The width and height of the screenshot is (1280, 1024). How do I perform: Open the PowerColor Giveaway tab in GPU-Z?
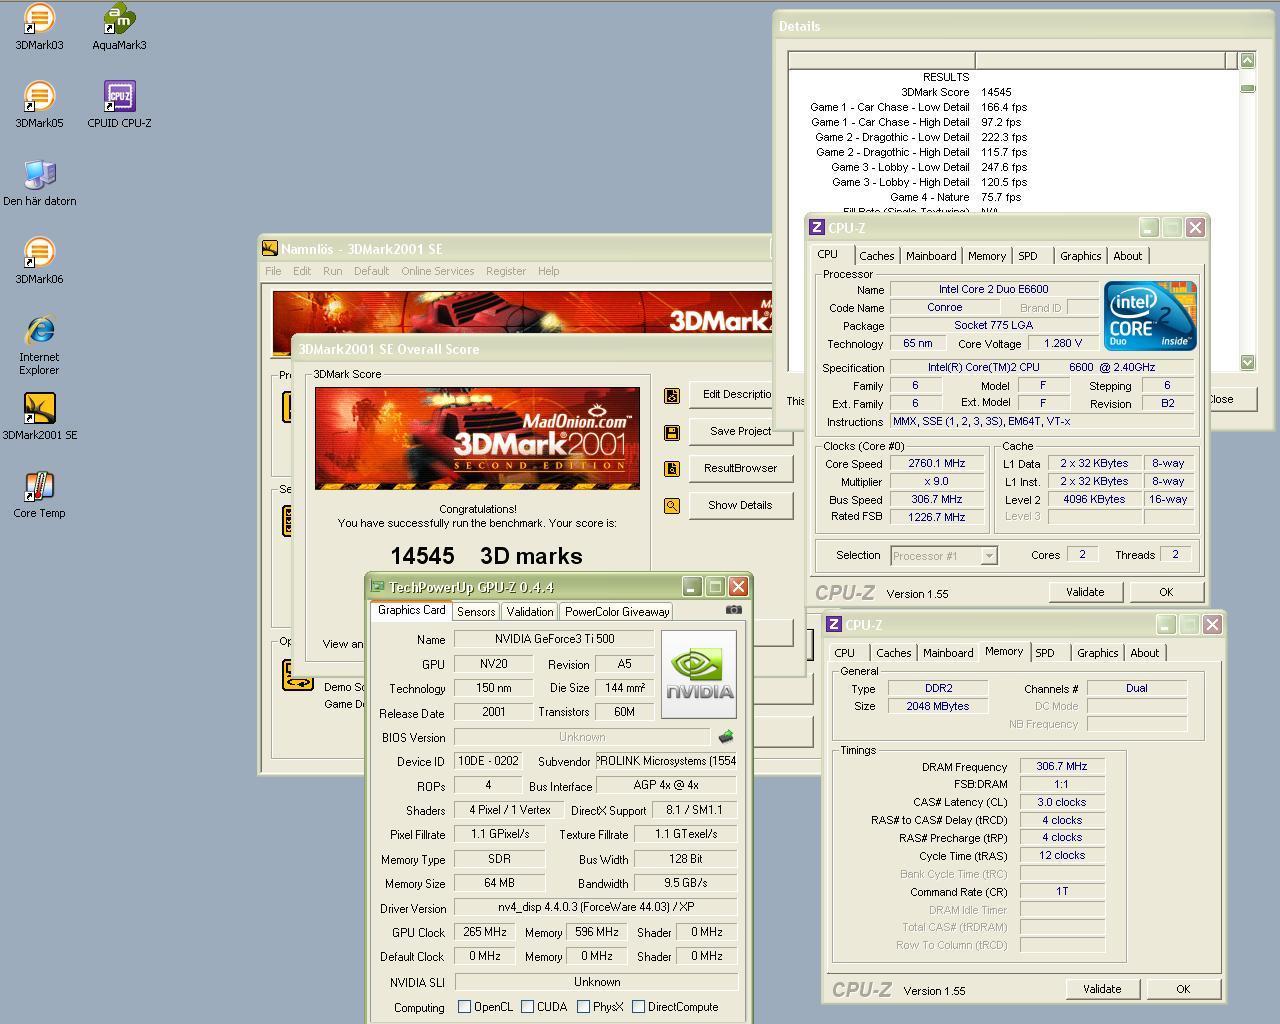tap(617, 612)
